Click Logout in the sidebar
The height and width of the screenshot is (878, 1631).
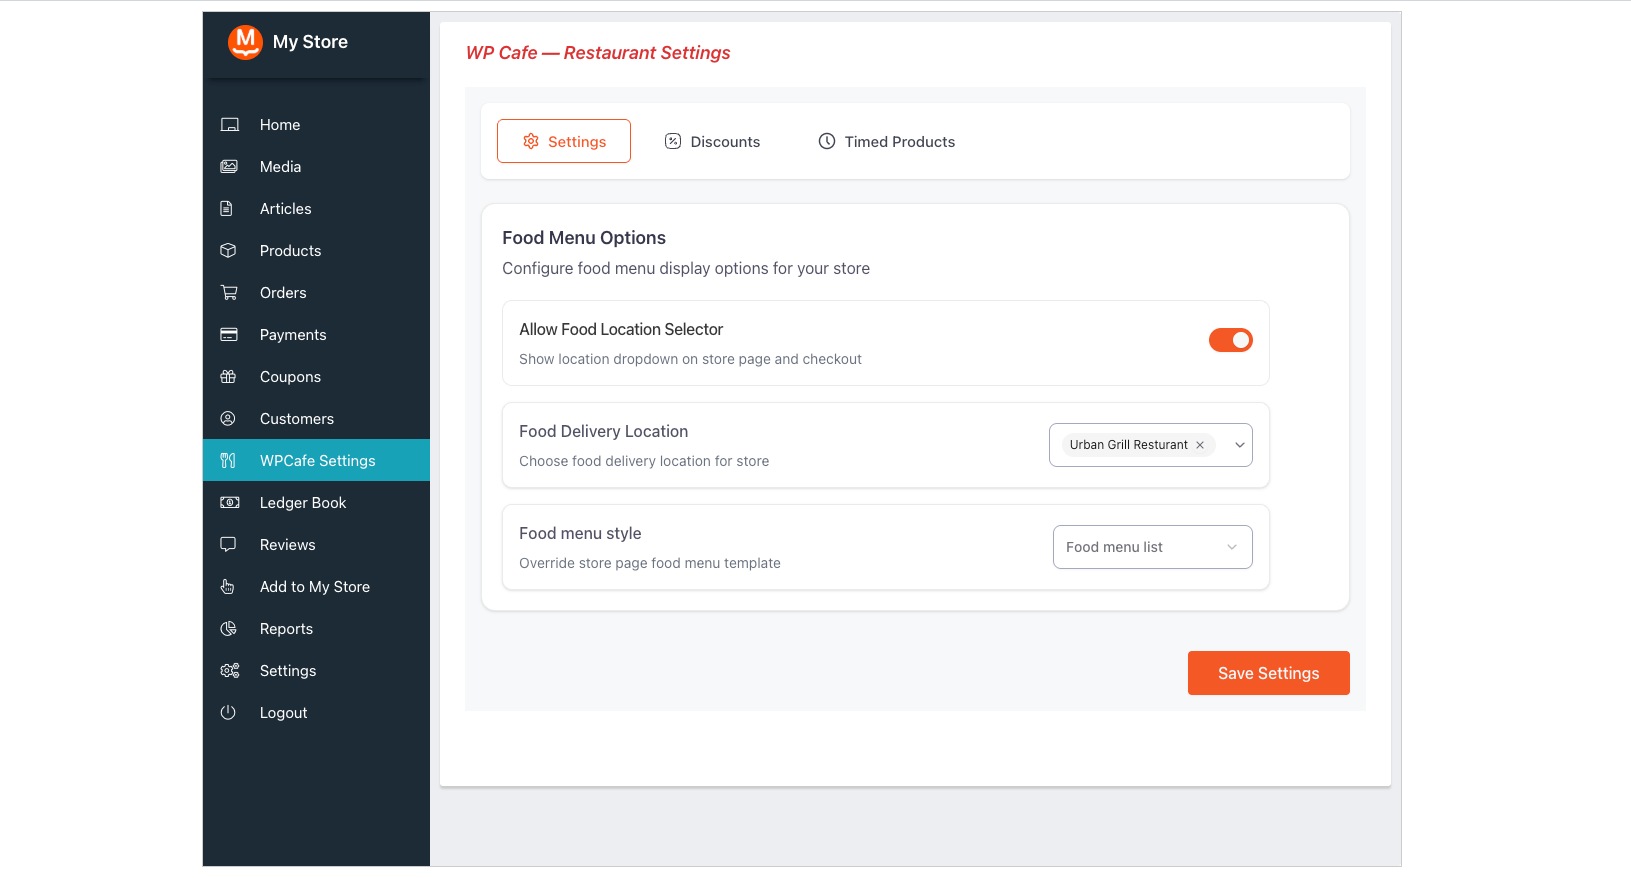316,713
